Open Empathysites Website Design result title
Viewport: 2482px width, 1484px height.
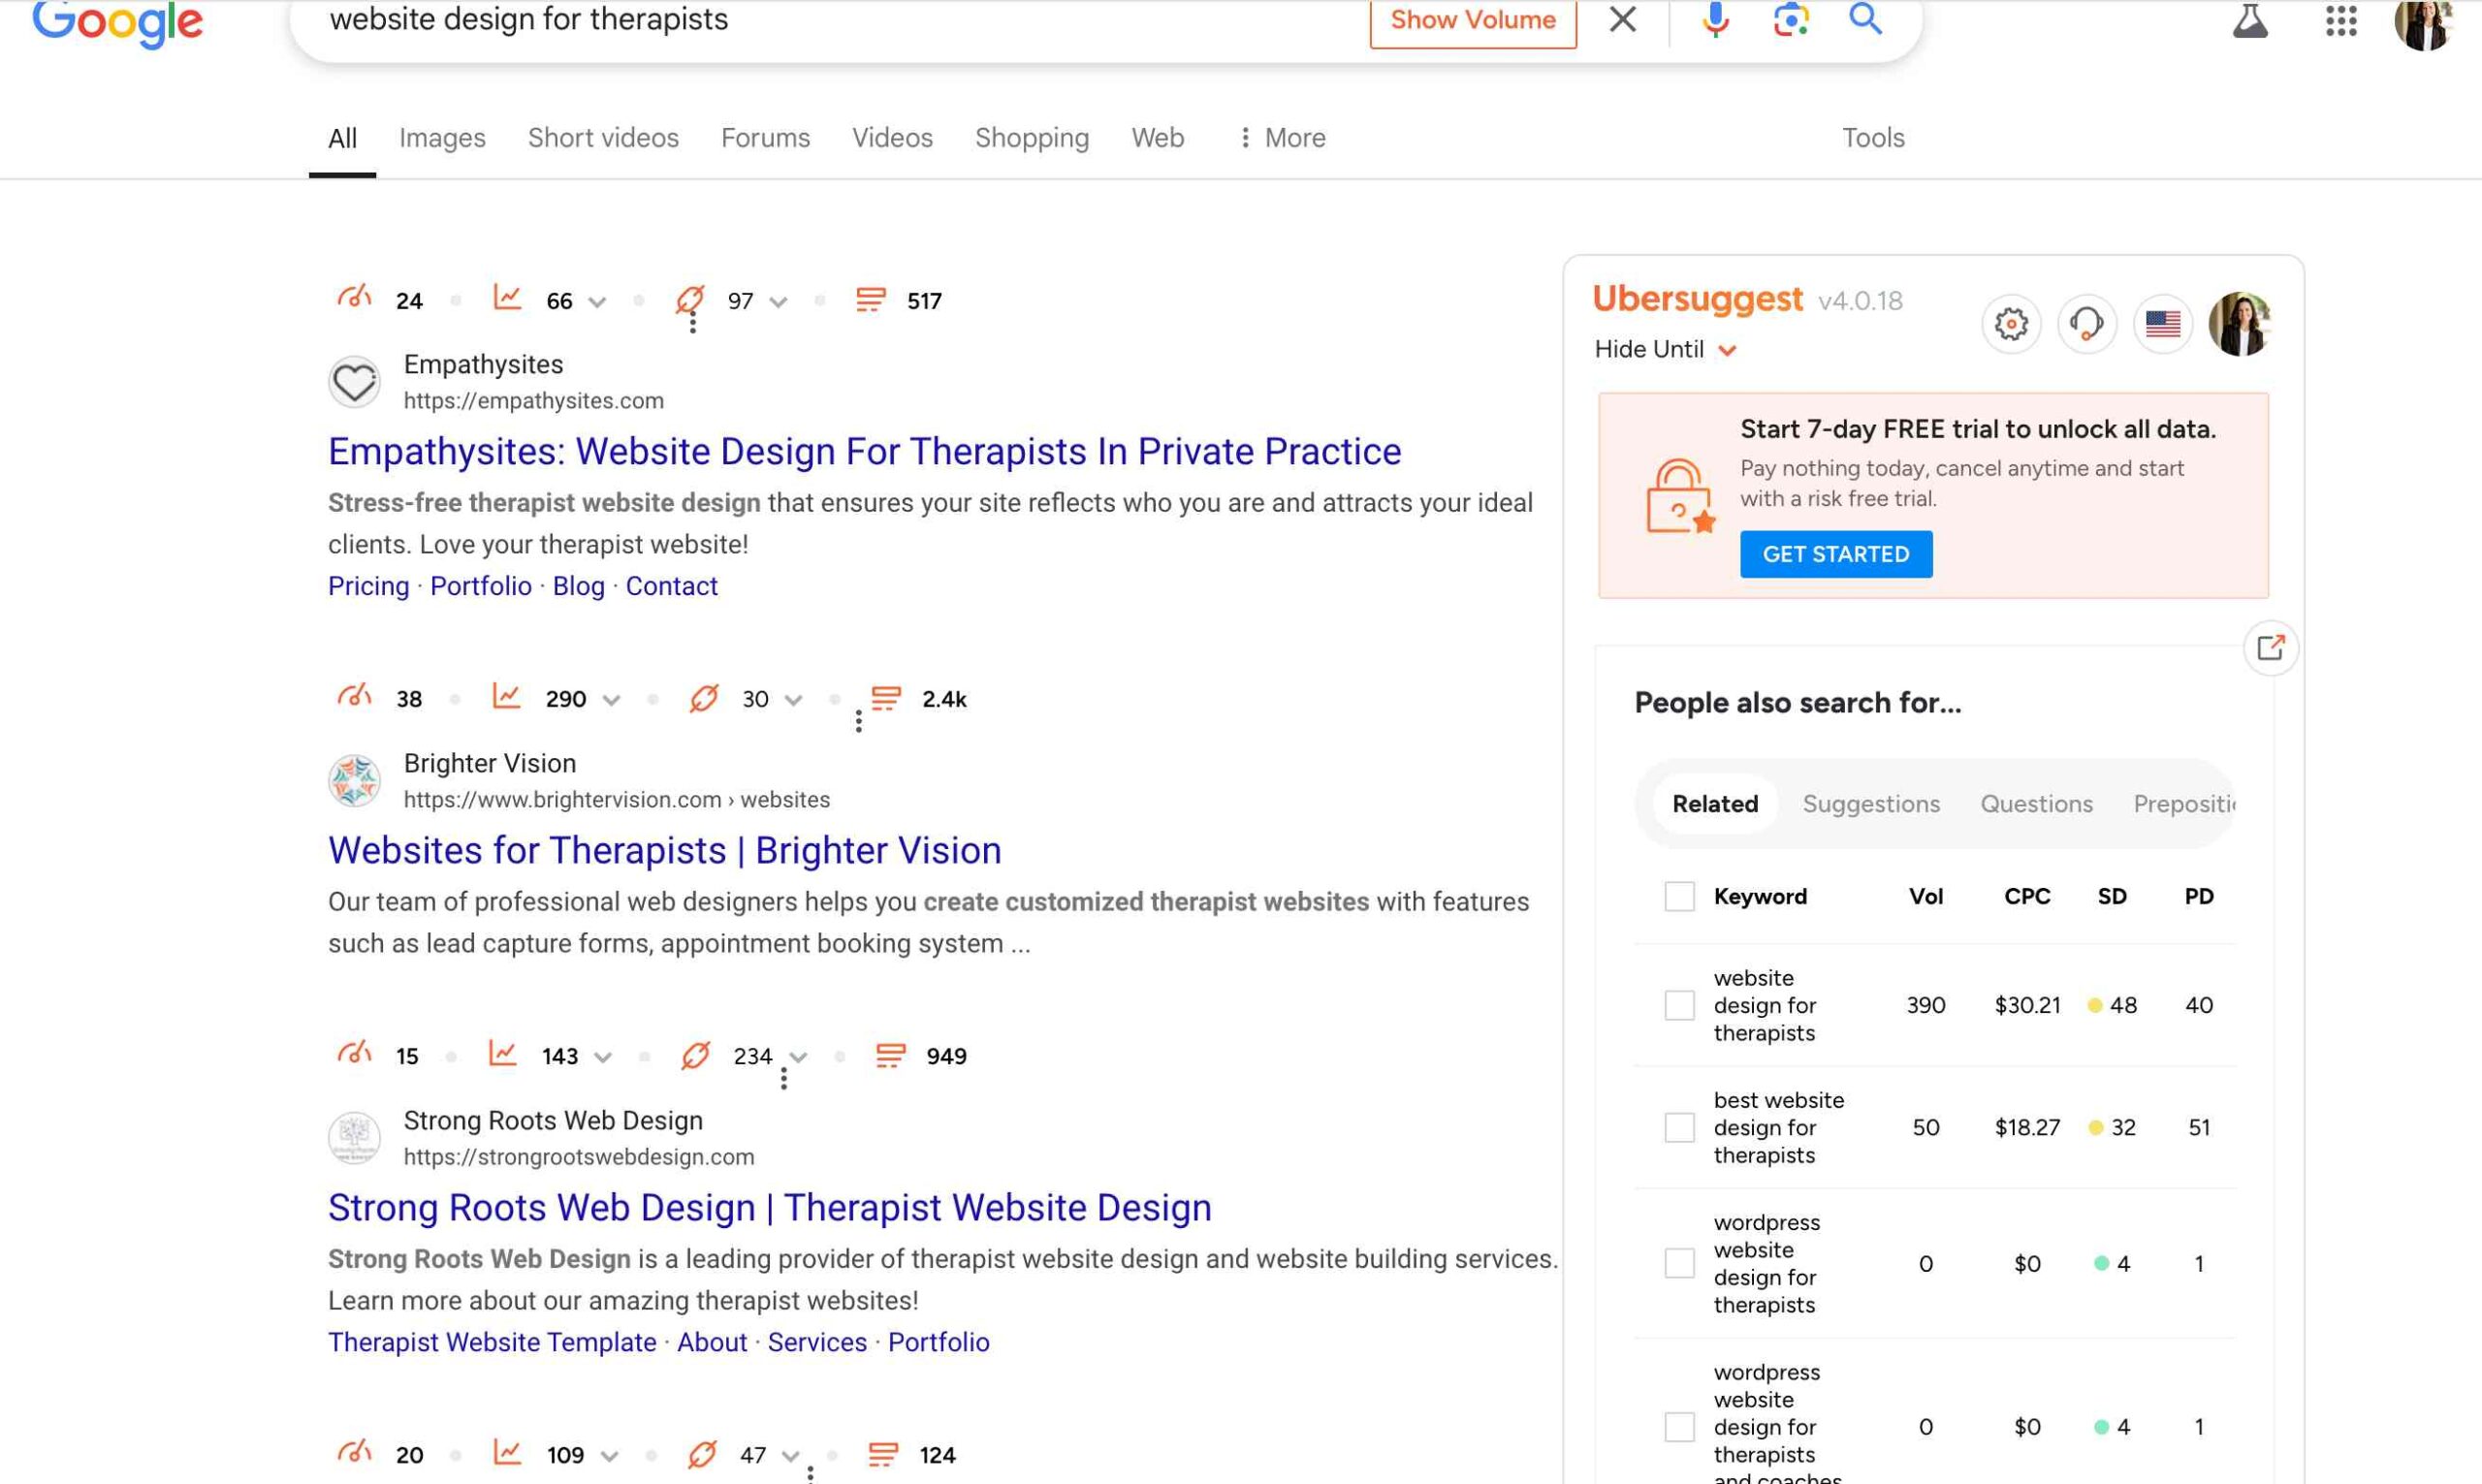coord(864,452)
